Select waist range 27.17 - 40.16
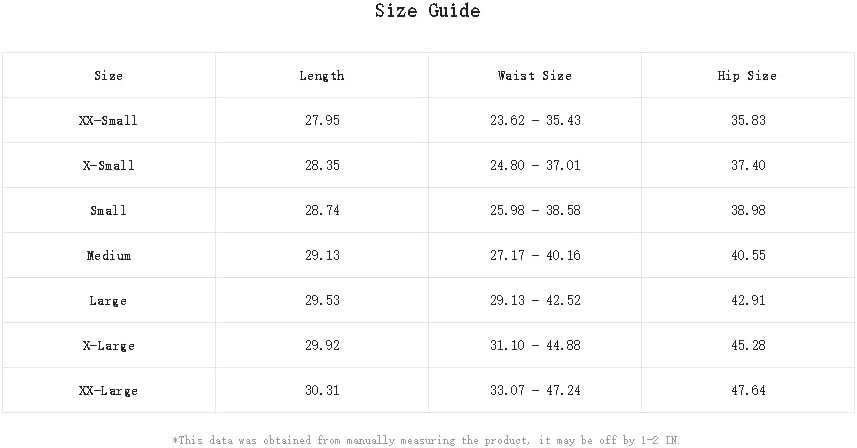Image resolution: width=857 pixels, height=448 pixels. pos(535,255)
